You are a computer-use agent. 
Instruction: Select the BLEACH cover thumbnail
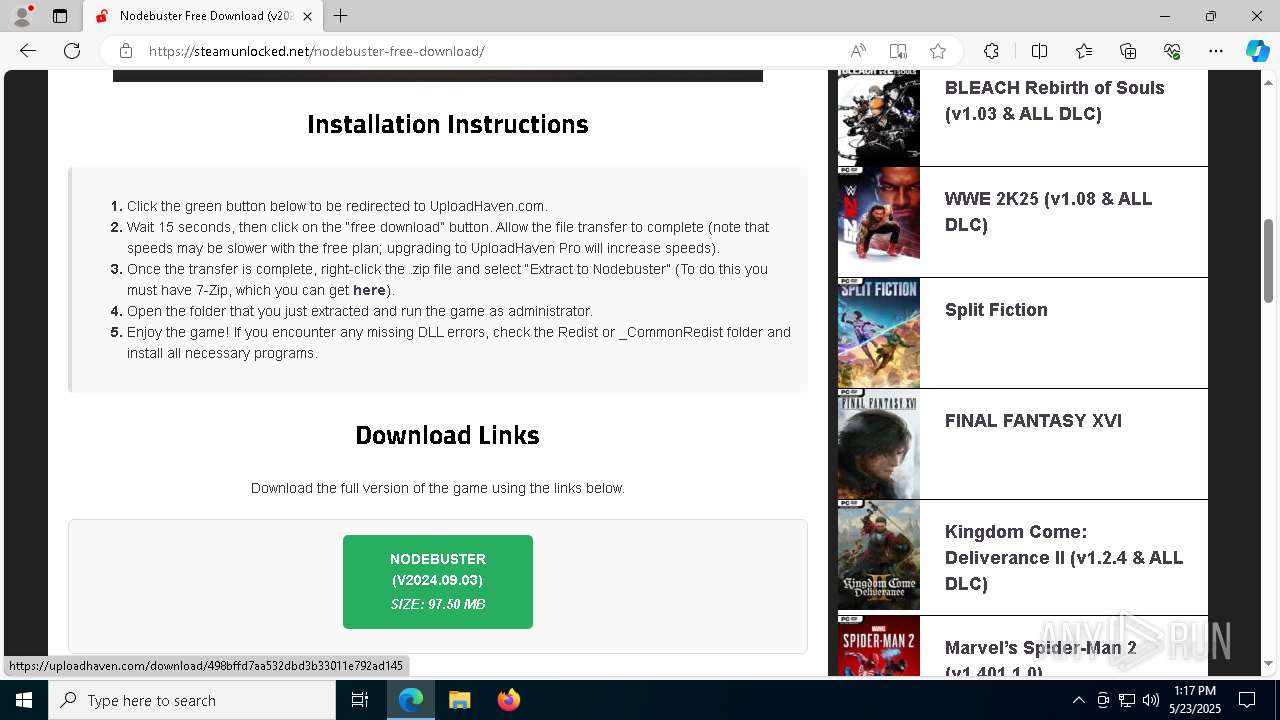pyautogui.click(x=879, y=118)
